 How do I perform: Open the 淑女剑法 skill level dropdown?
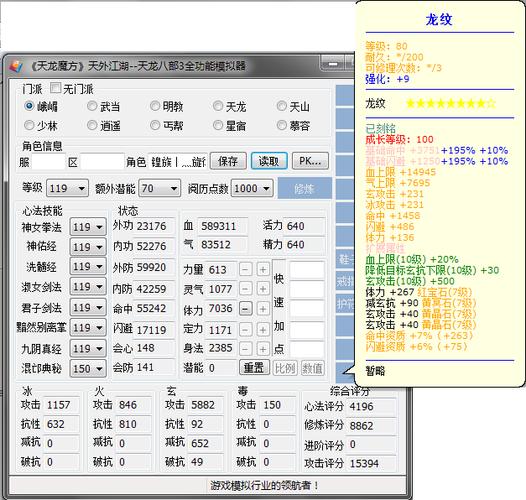(88, 287)
